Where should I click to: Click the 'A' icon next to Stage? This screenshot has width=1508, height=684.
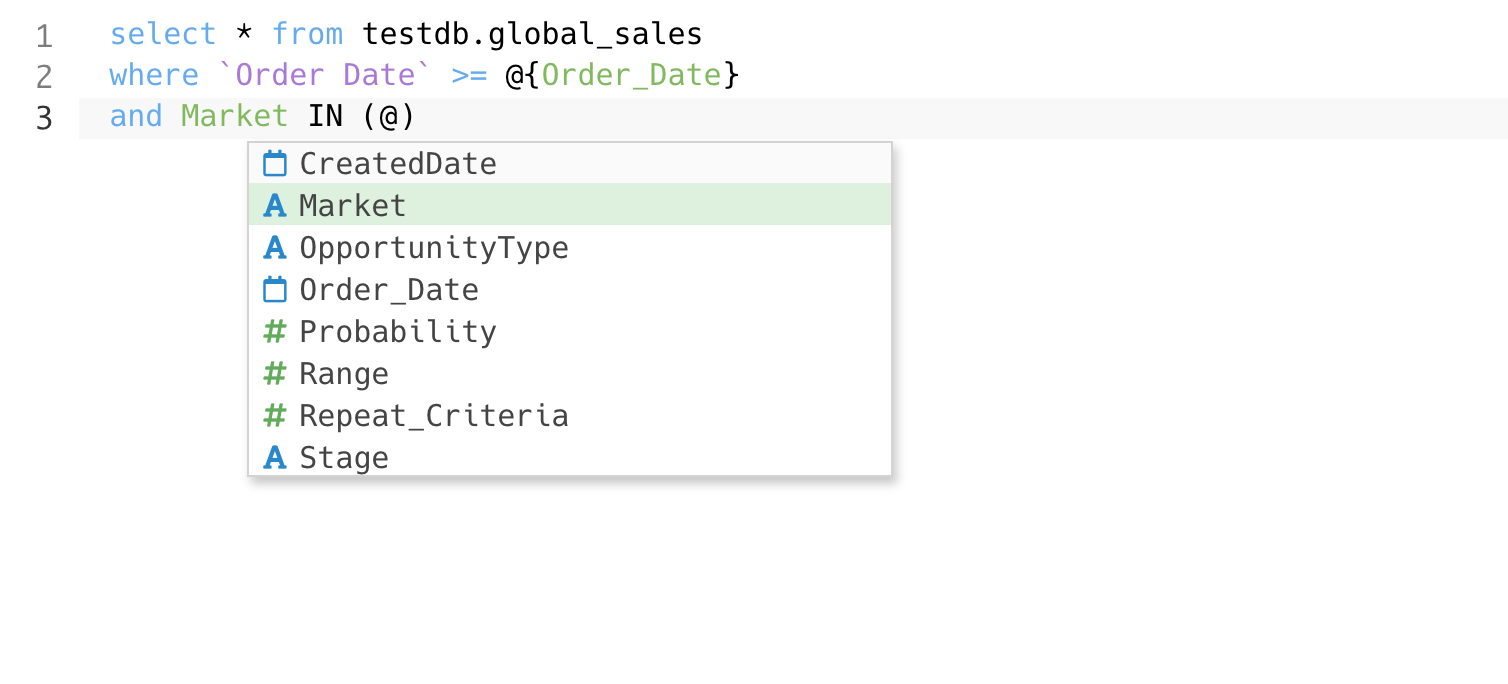(274, 458)
